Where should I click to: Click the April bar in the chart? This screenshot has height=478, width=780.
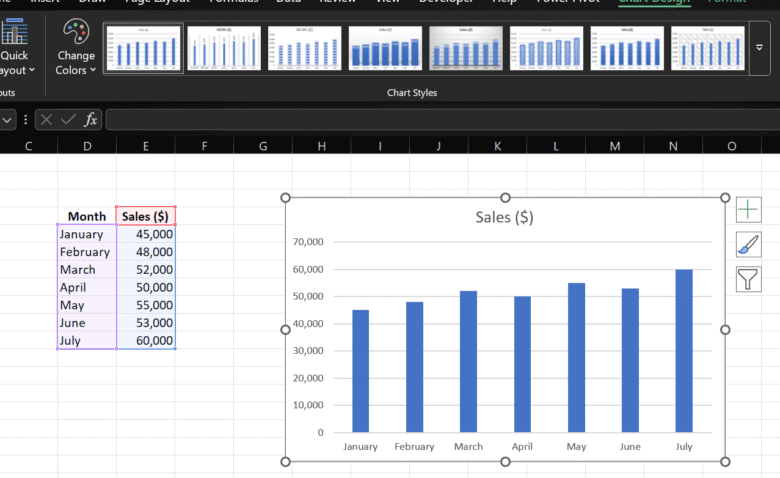pyautogui.click(x=522, y=364)
